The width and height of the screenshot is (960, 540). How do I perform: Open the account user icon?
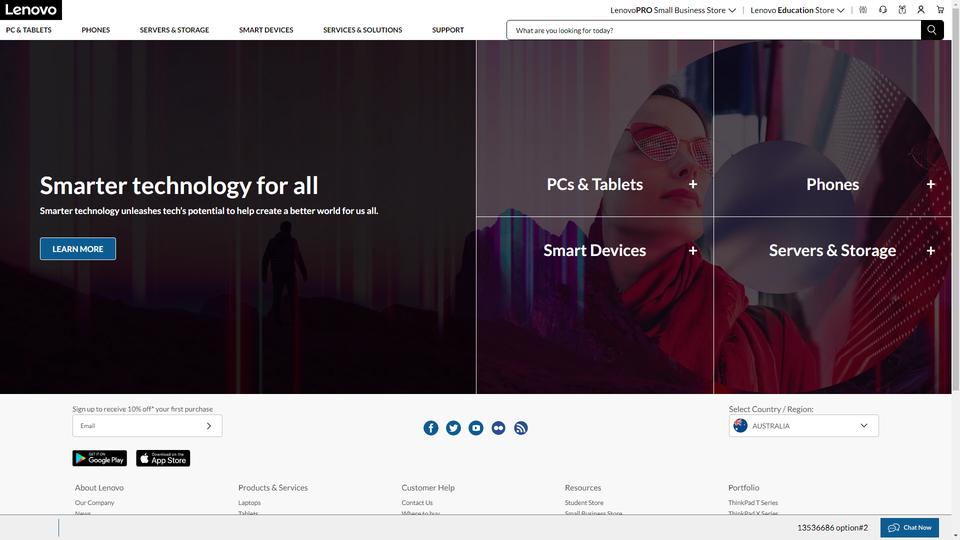pyautogui.click(x=921, y=10)
